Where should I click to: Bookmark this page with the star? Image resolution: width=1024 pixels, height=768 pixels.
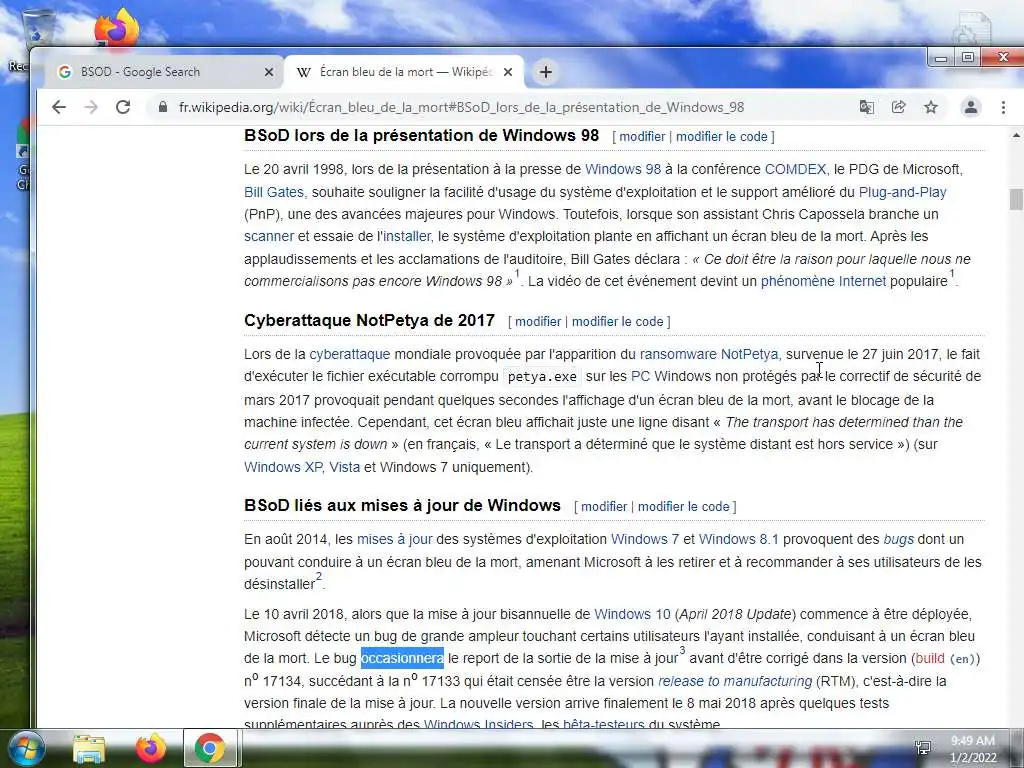(931, 107)
